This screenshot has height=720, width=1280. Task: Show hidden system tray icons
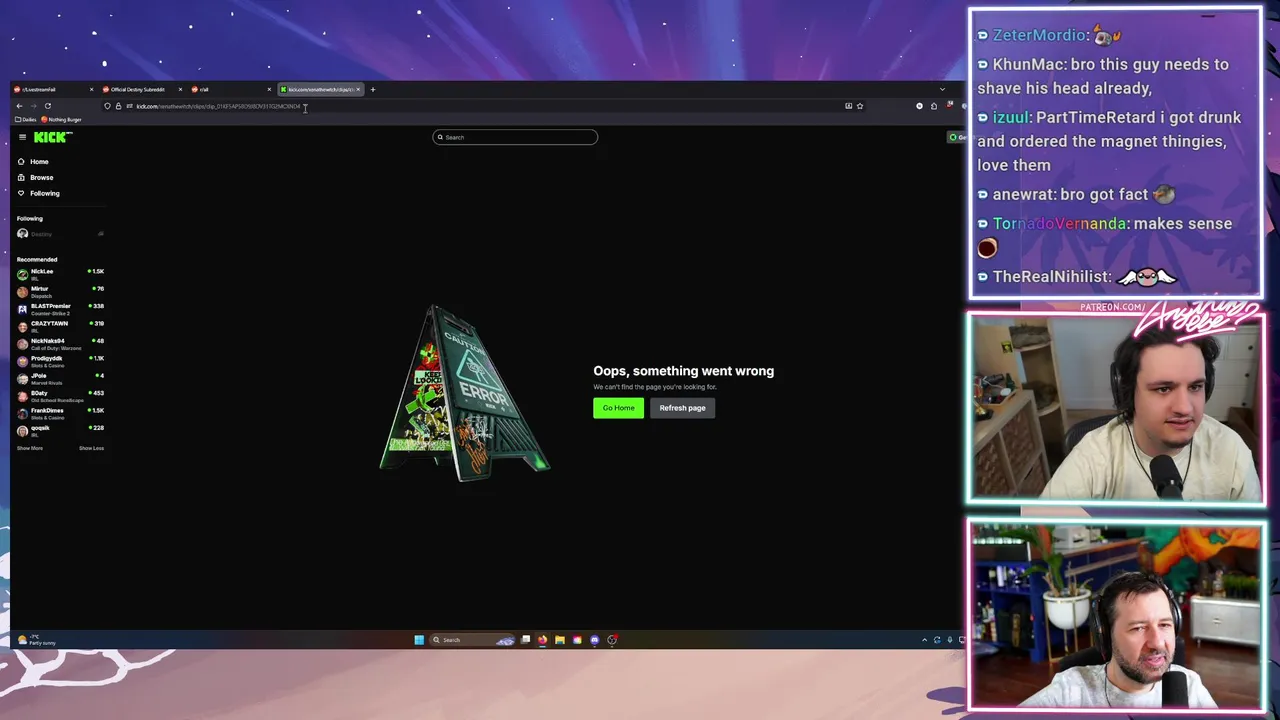[924, 640]
